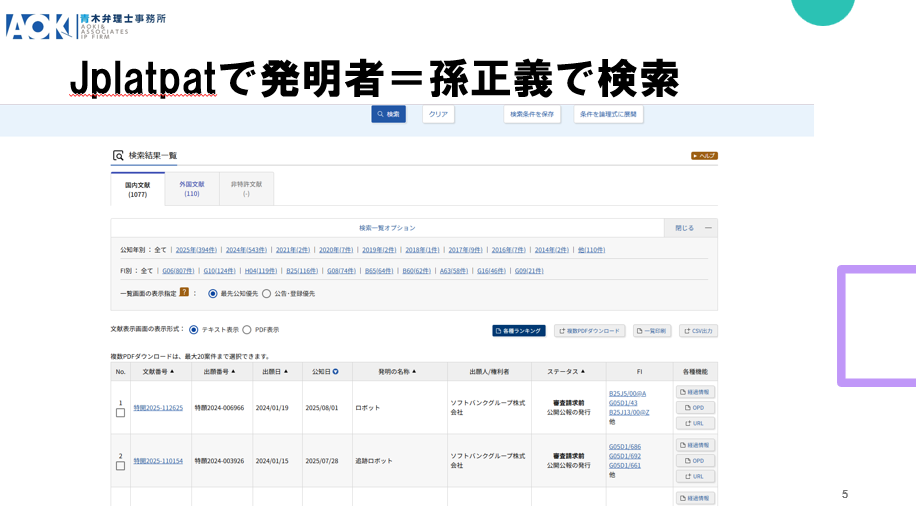
Task: Open 各種ランキング ranking button
Action: click(519, 331)
